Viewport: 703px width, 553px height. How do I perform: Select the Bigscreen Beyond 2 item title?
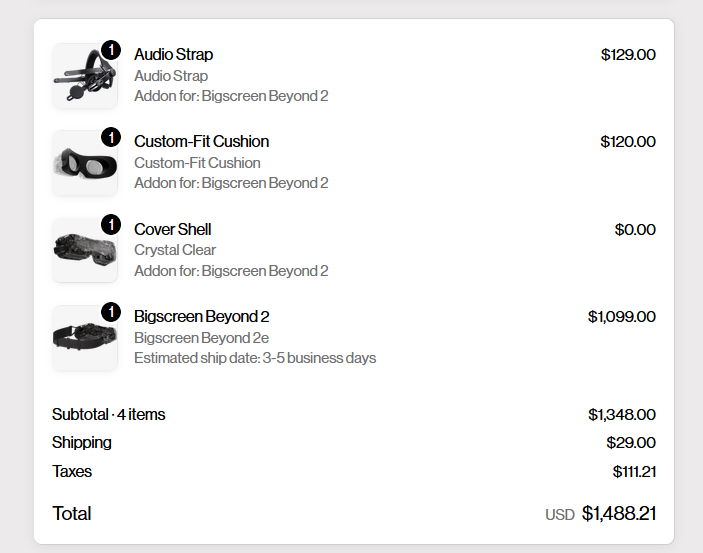pos(202,316)
